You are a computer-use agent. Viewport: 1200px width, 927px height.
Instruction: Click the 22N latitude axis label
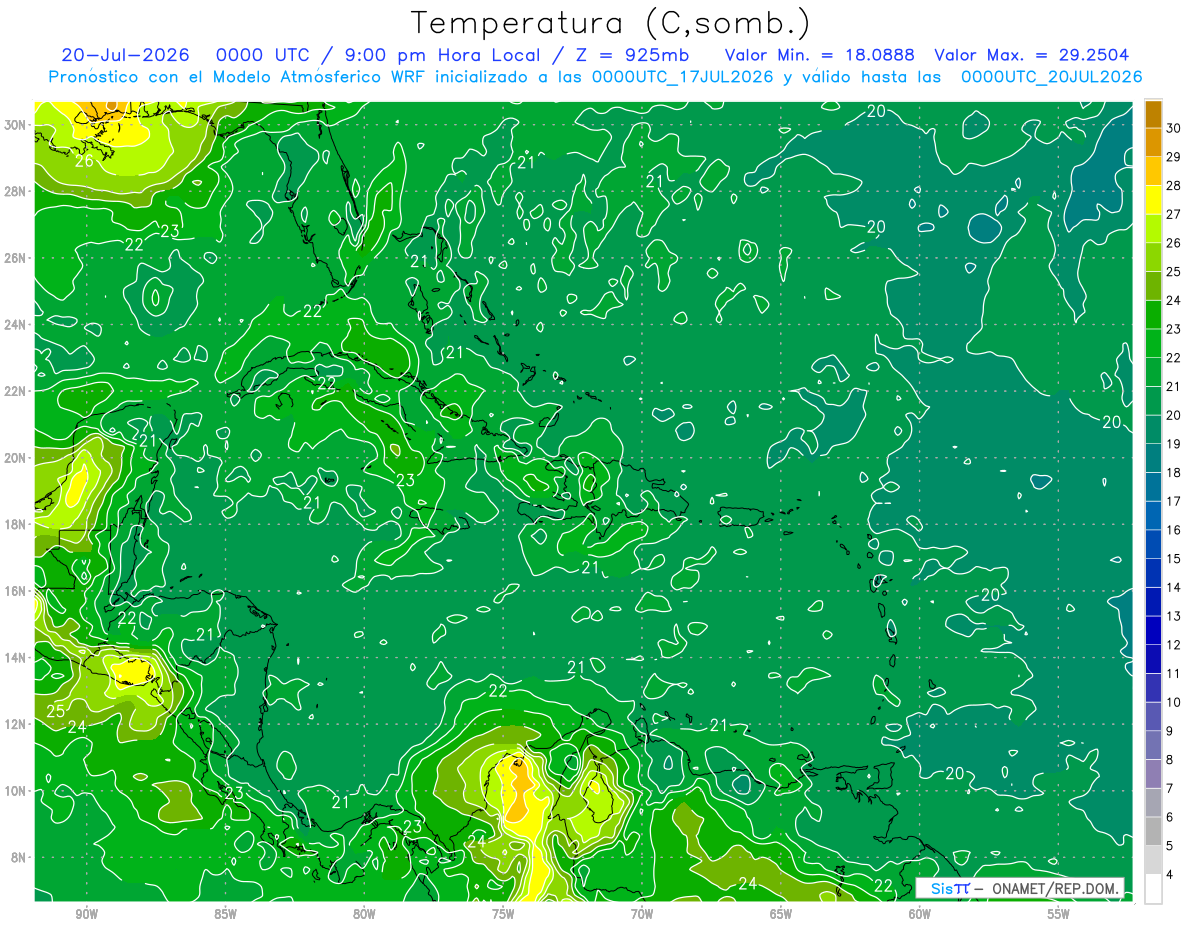tap(15, 391)
